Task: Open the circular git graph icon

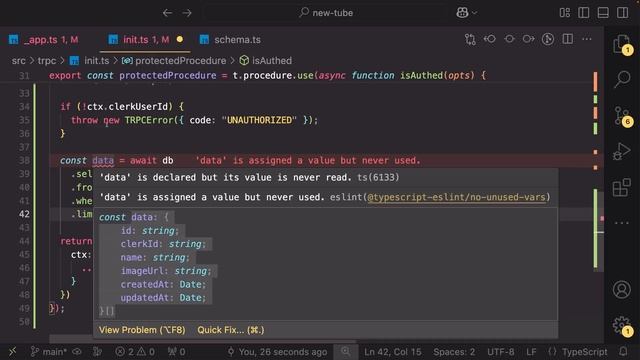Action: pos(548,39)
